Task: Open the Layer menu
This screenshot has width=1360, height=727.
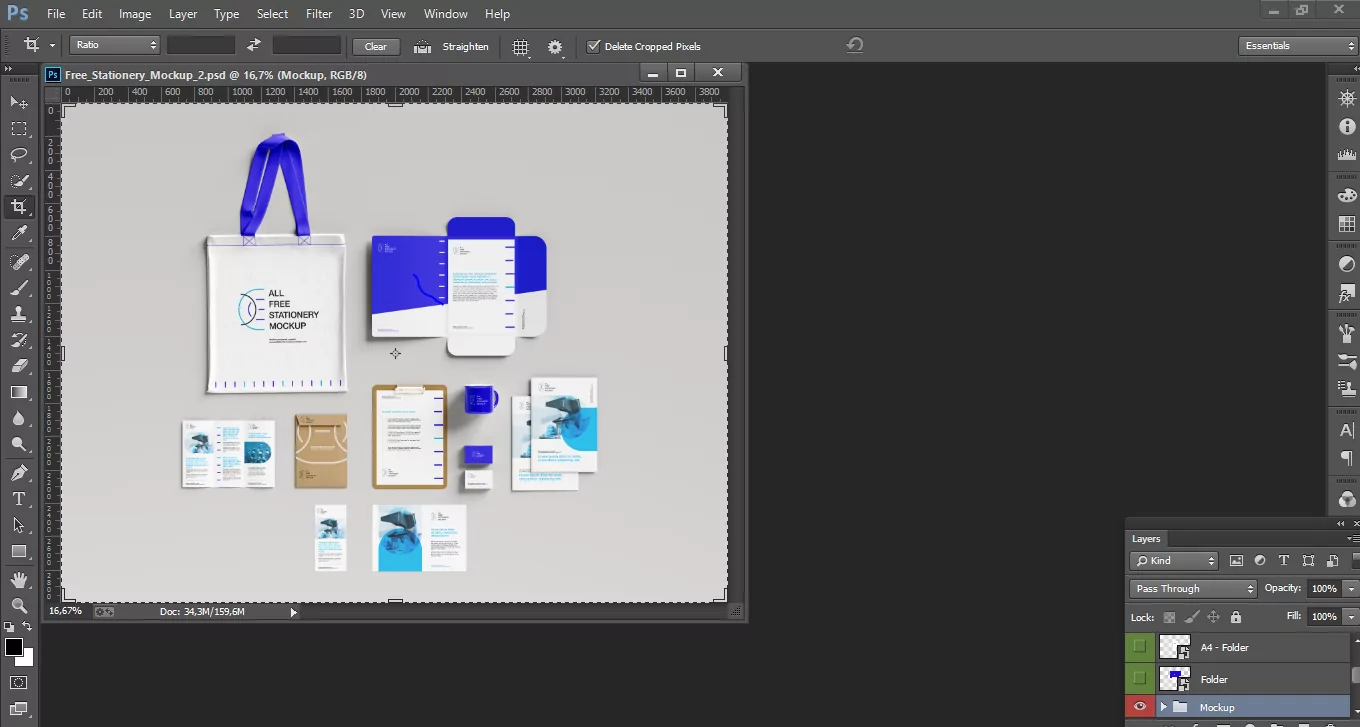Action: tap(183, 14)
